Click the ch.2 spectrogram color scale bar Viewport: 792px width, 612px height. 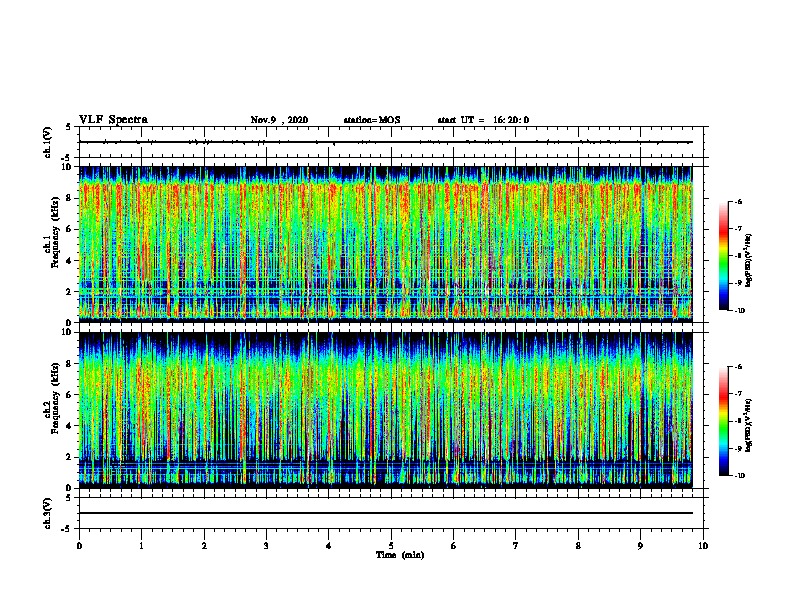point(724,421)
